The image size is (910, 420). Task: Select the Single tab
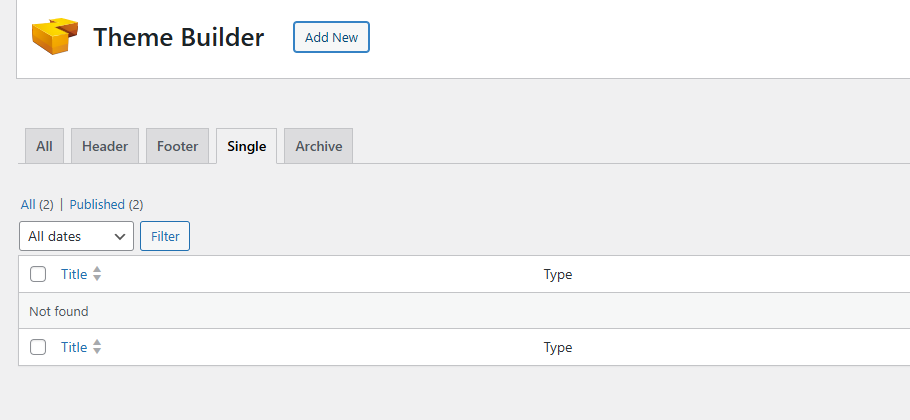click(x=246, y=146)
